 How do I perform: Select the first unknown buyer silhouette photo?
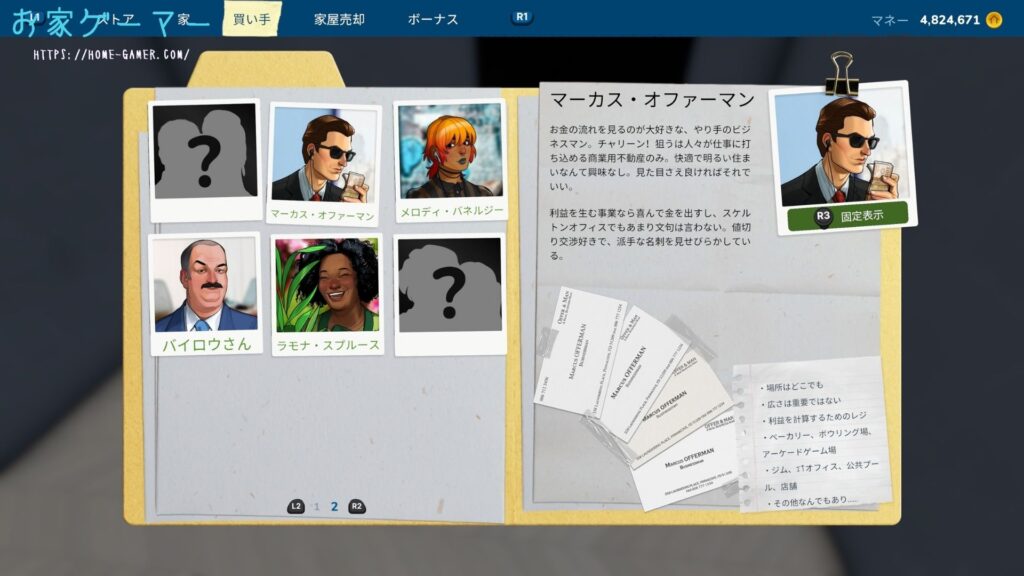[x=205, y=161]
